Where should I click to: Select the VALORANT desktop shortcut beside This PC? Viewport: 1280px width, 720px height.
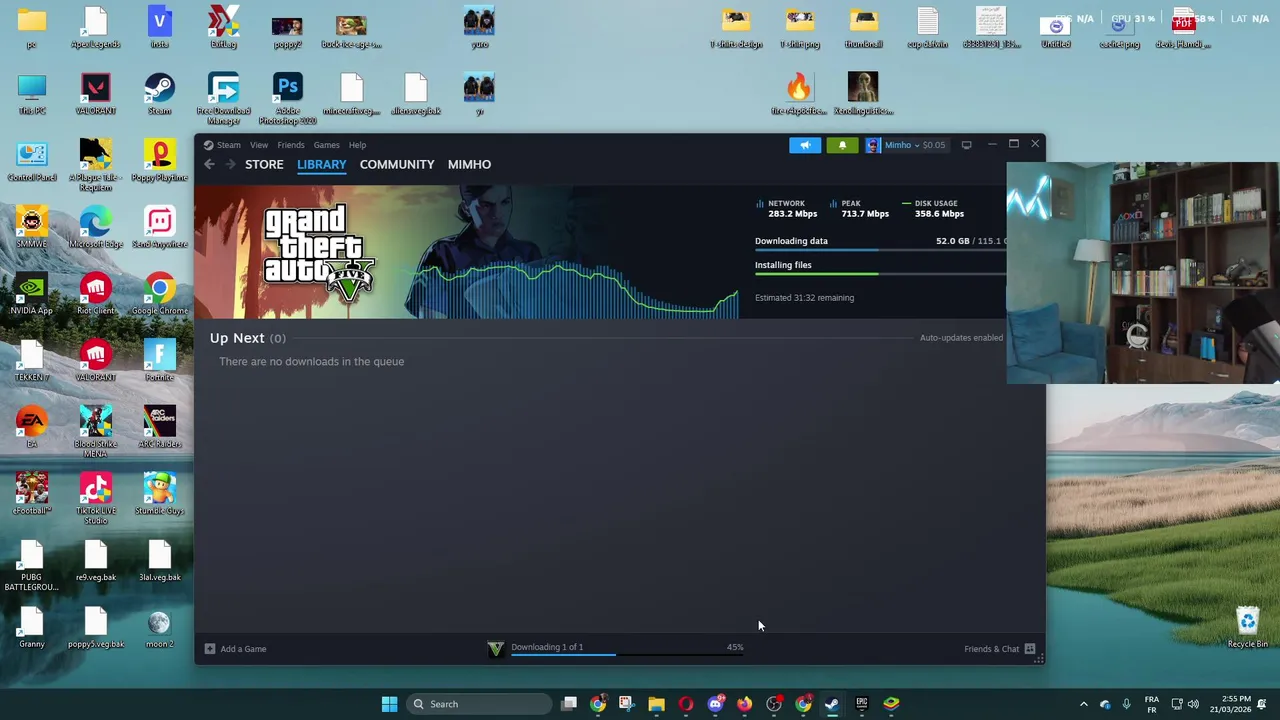(x=96, y=94)
